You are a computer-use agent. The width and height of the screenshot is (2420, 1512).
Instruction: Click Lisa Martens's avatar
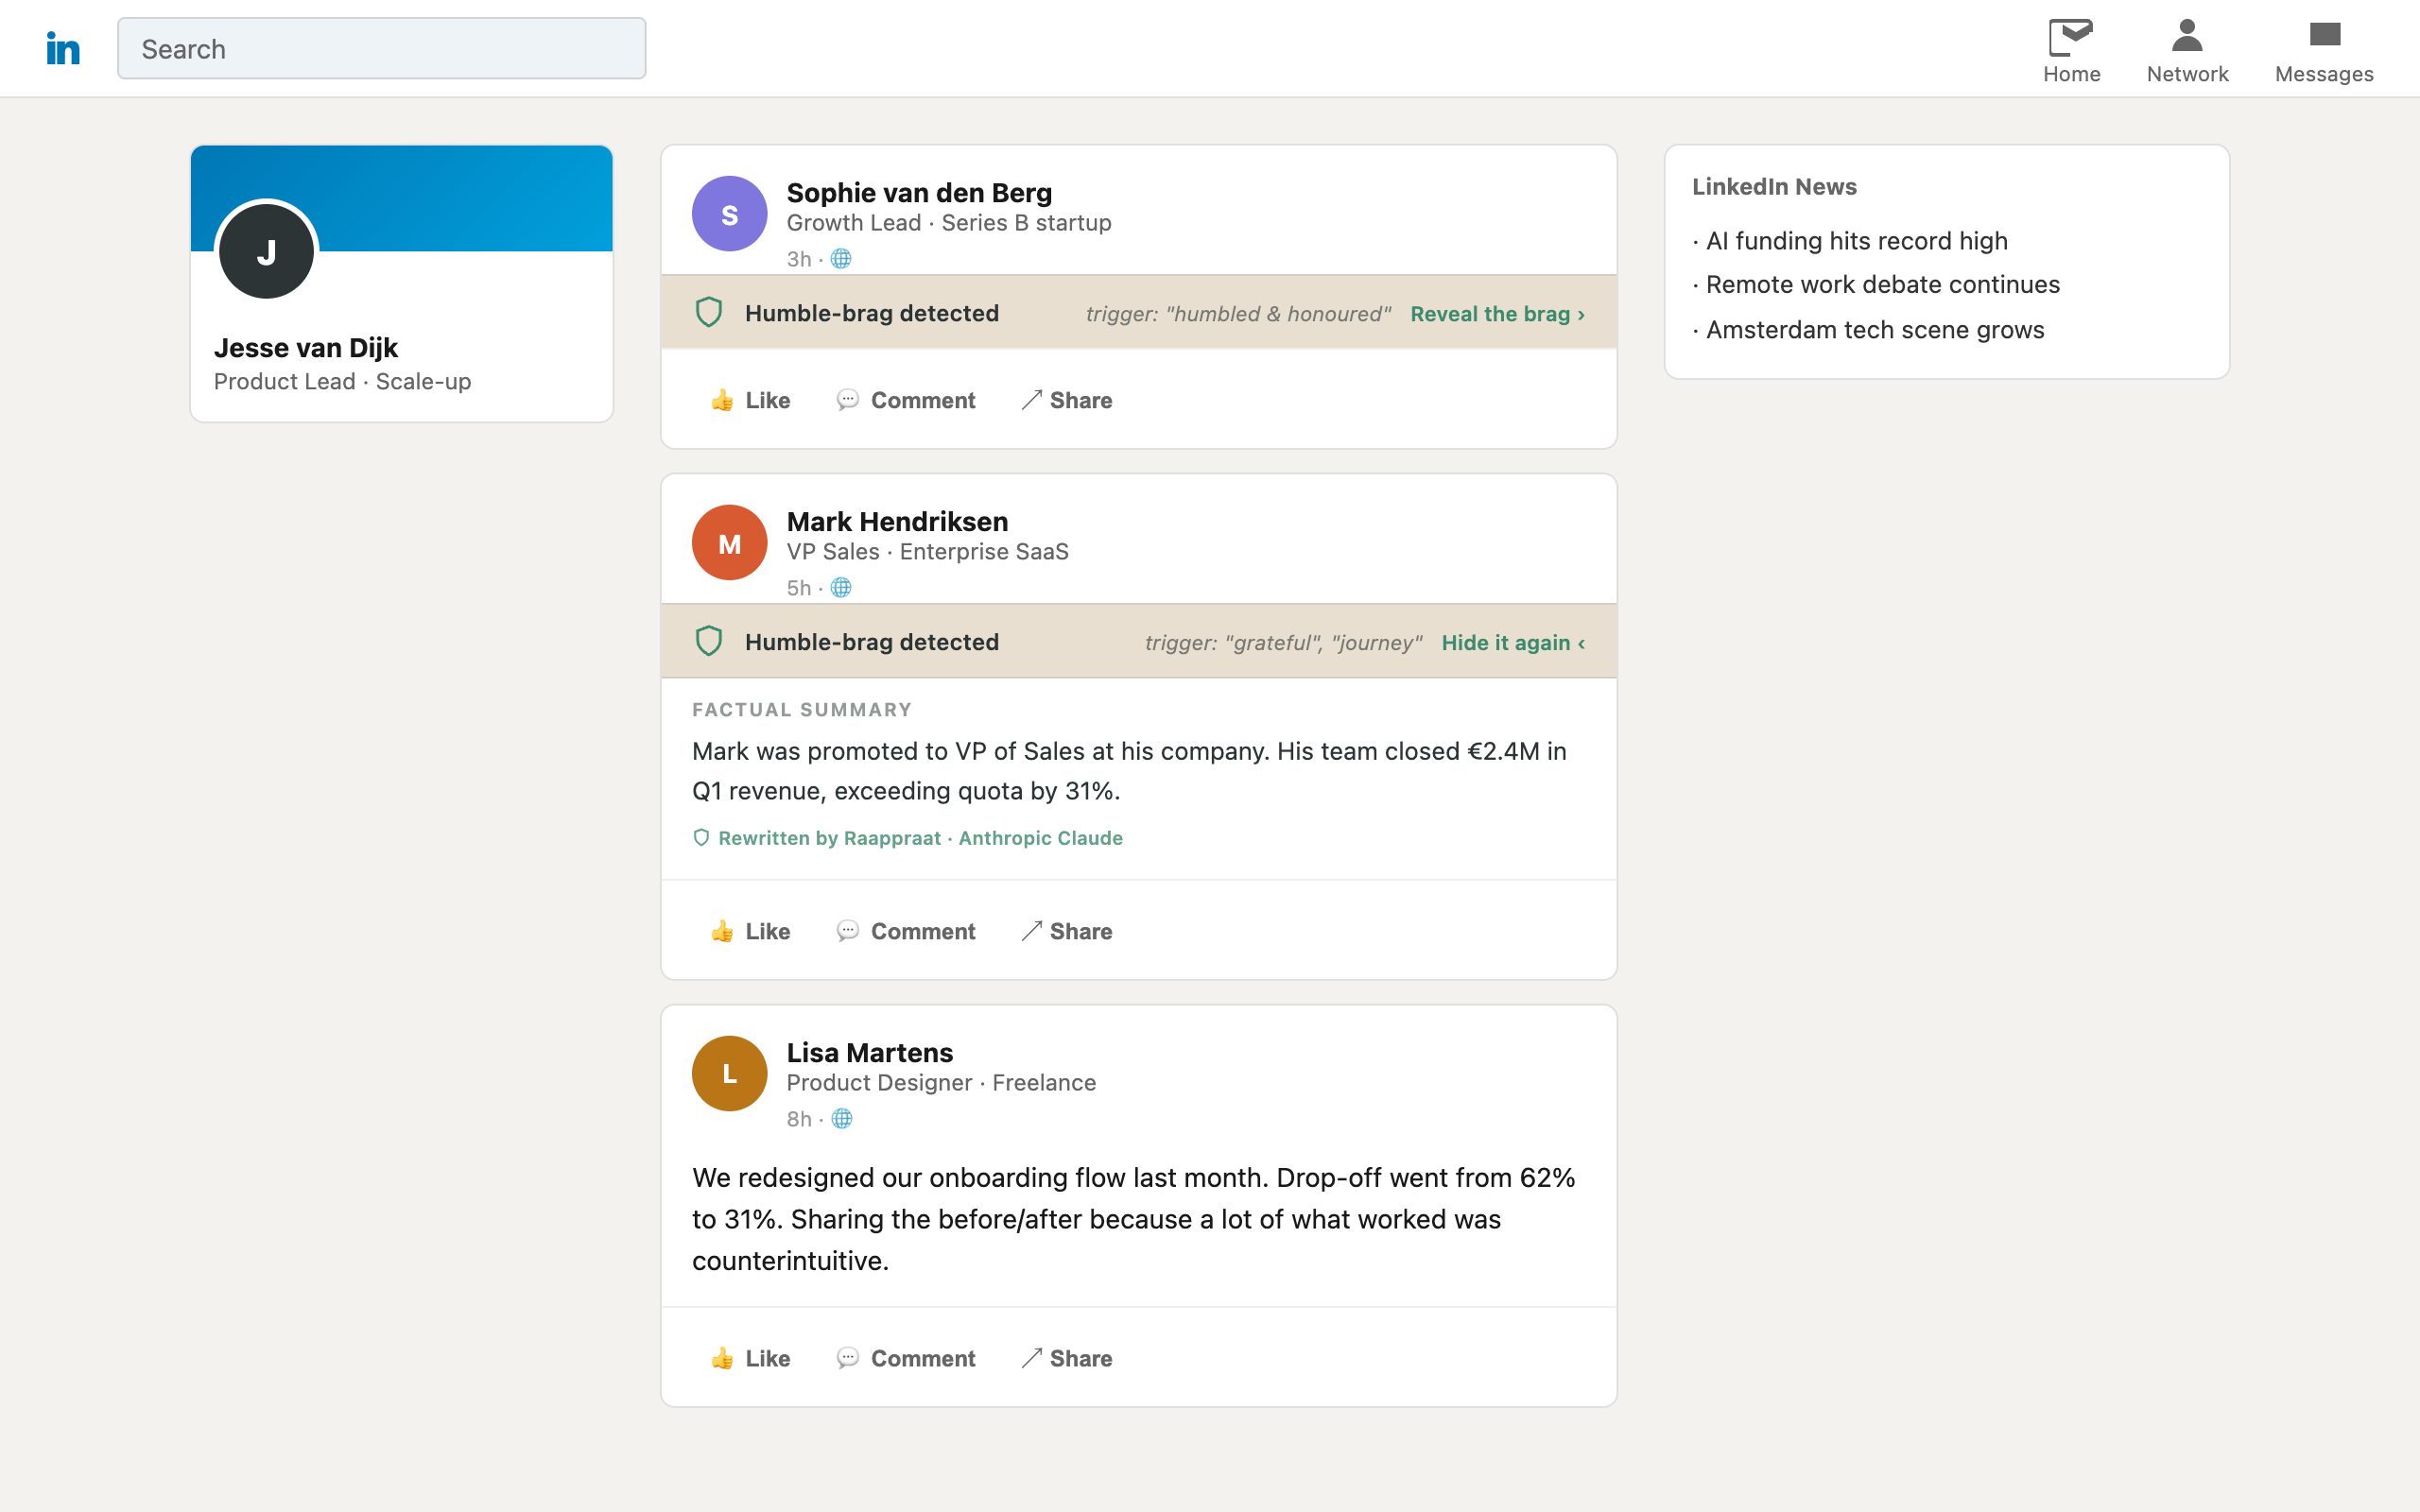tap(729, 1073)
